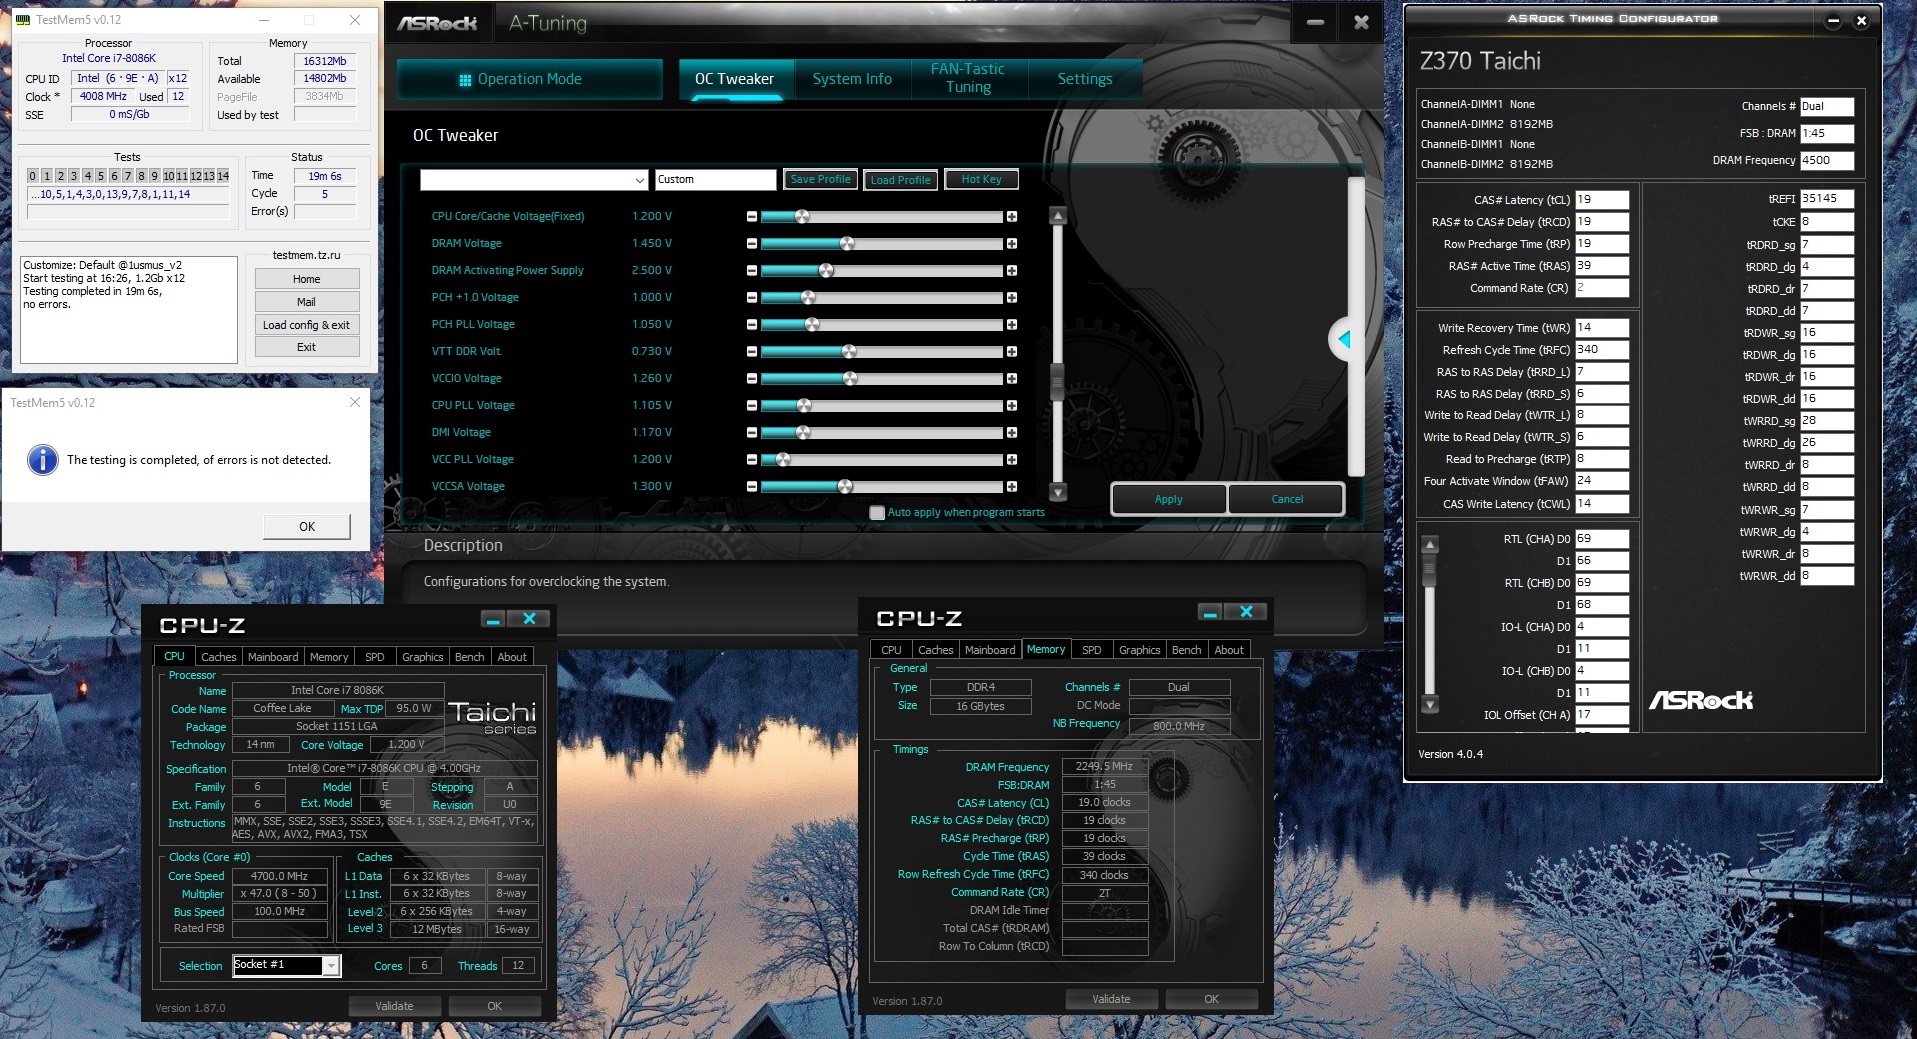Open Bench tab in right CPU-Z window
Image resolution: width=1917 pixels, height=1039 pixels.
coord(1186,650)
